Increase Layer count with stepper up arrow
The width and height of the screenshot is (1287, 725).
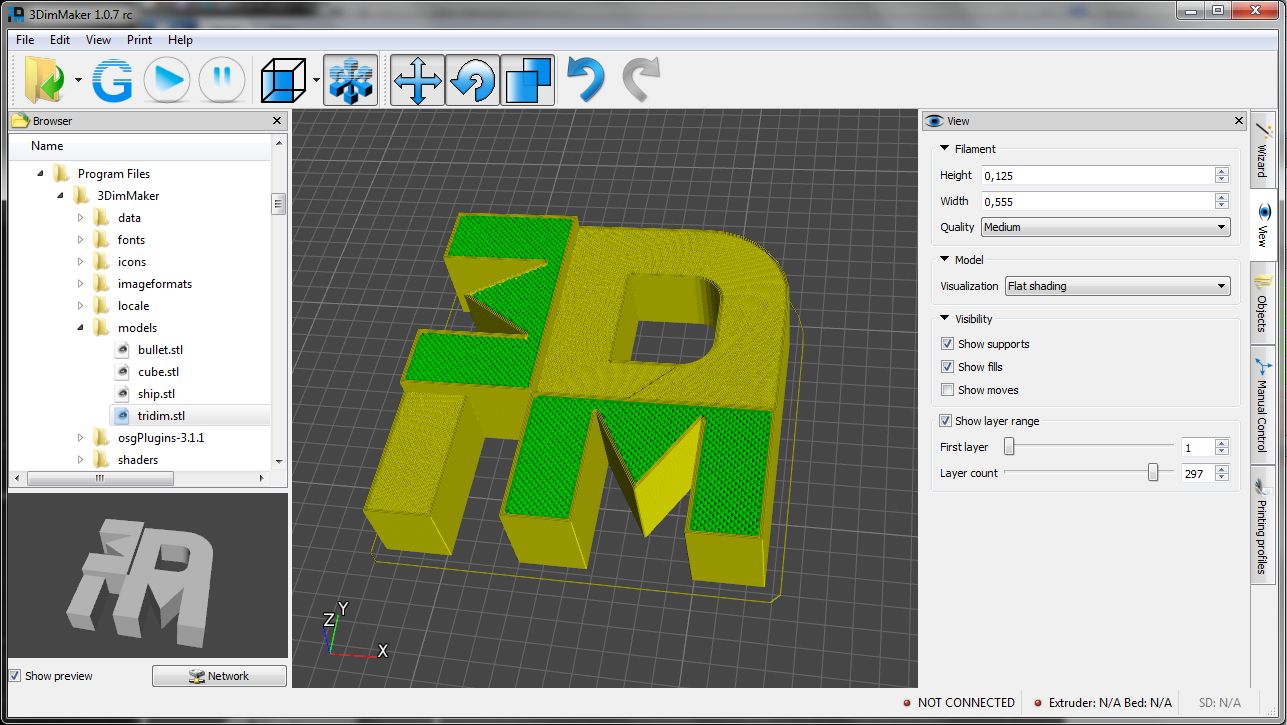tap(1222, 468)
